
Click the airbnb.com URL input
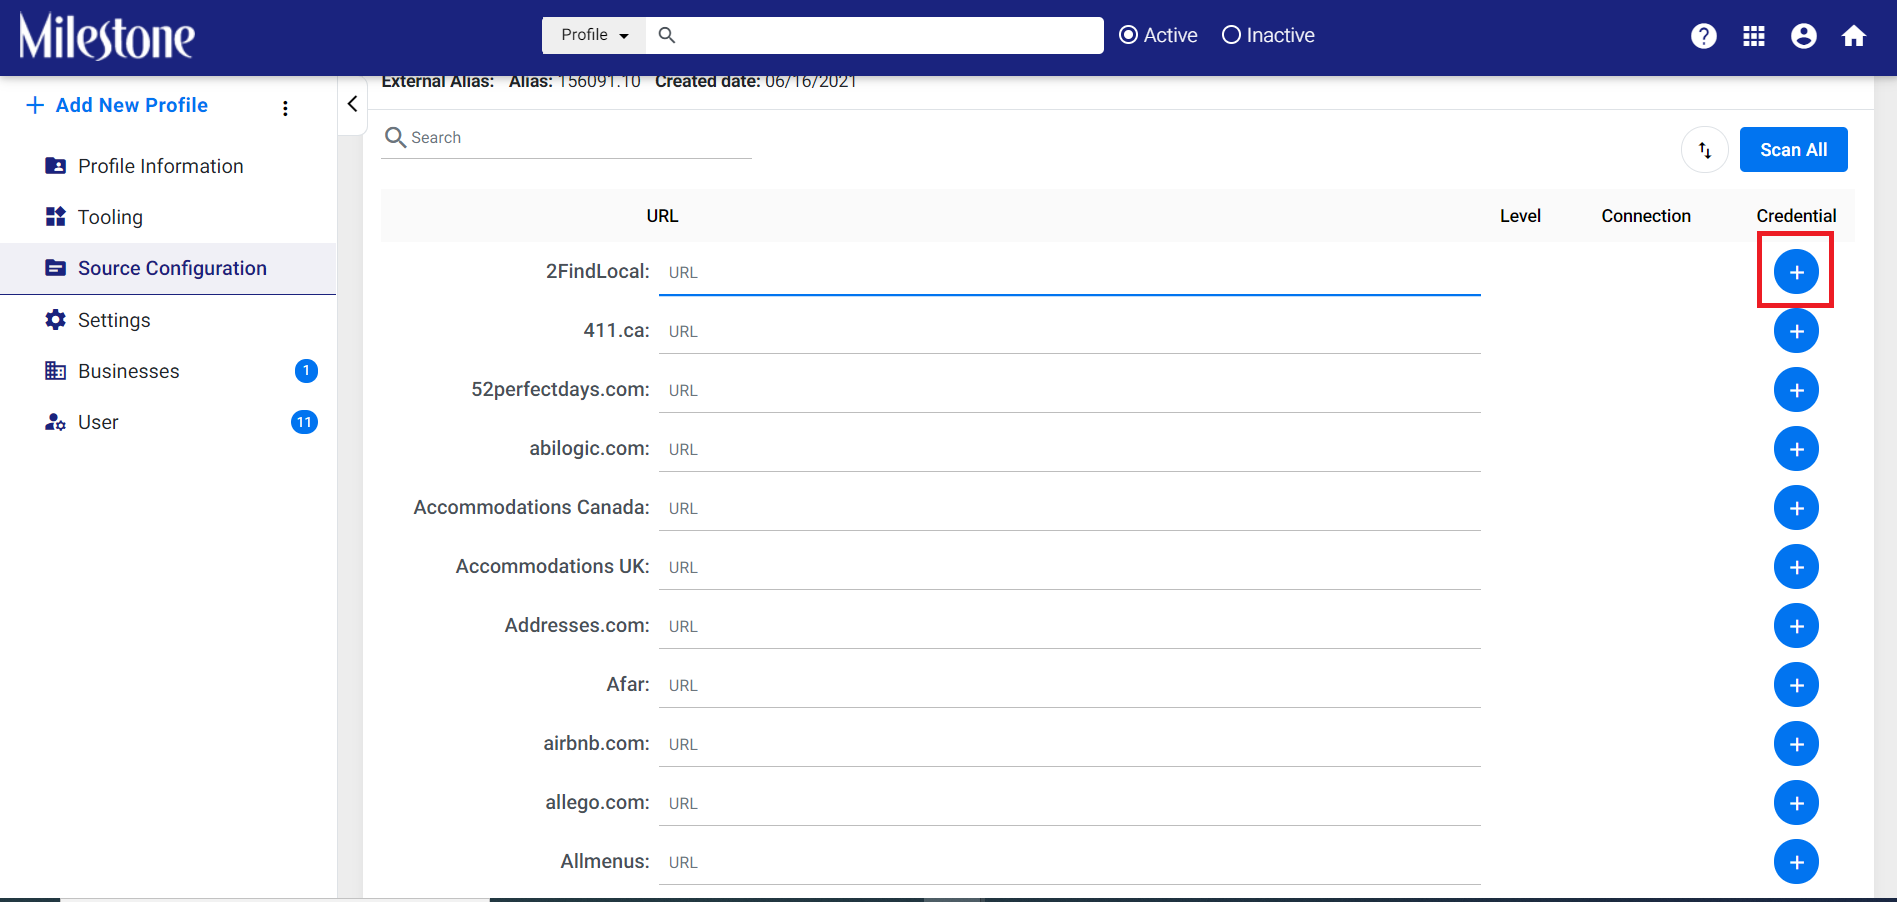(x=1069, y=744)
